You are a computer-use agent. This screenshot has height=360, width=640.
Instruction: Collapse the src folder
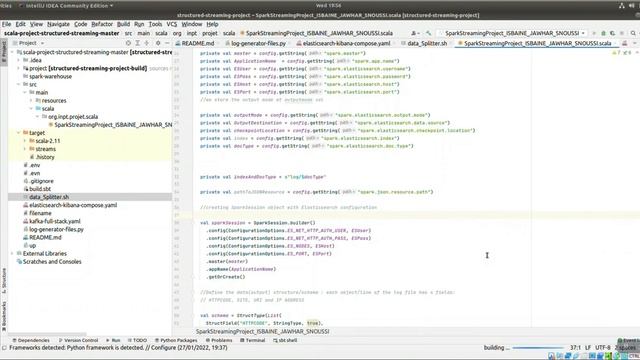point(18,84)
